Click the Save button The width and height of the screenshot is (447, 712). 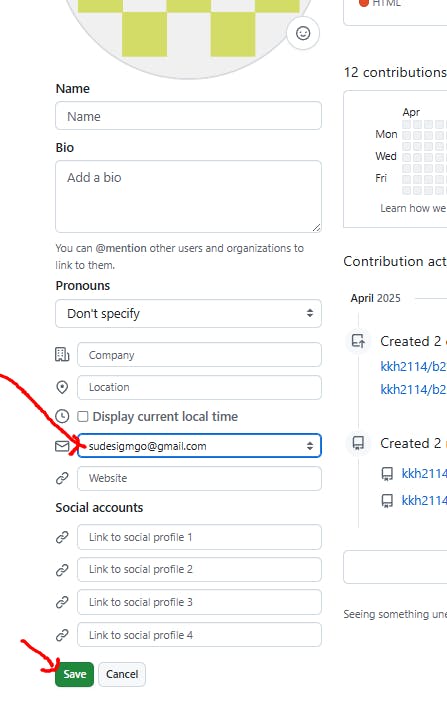[x=74, y=674]
